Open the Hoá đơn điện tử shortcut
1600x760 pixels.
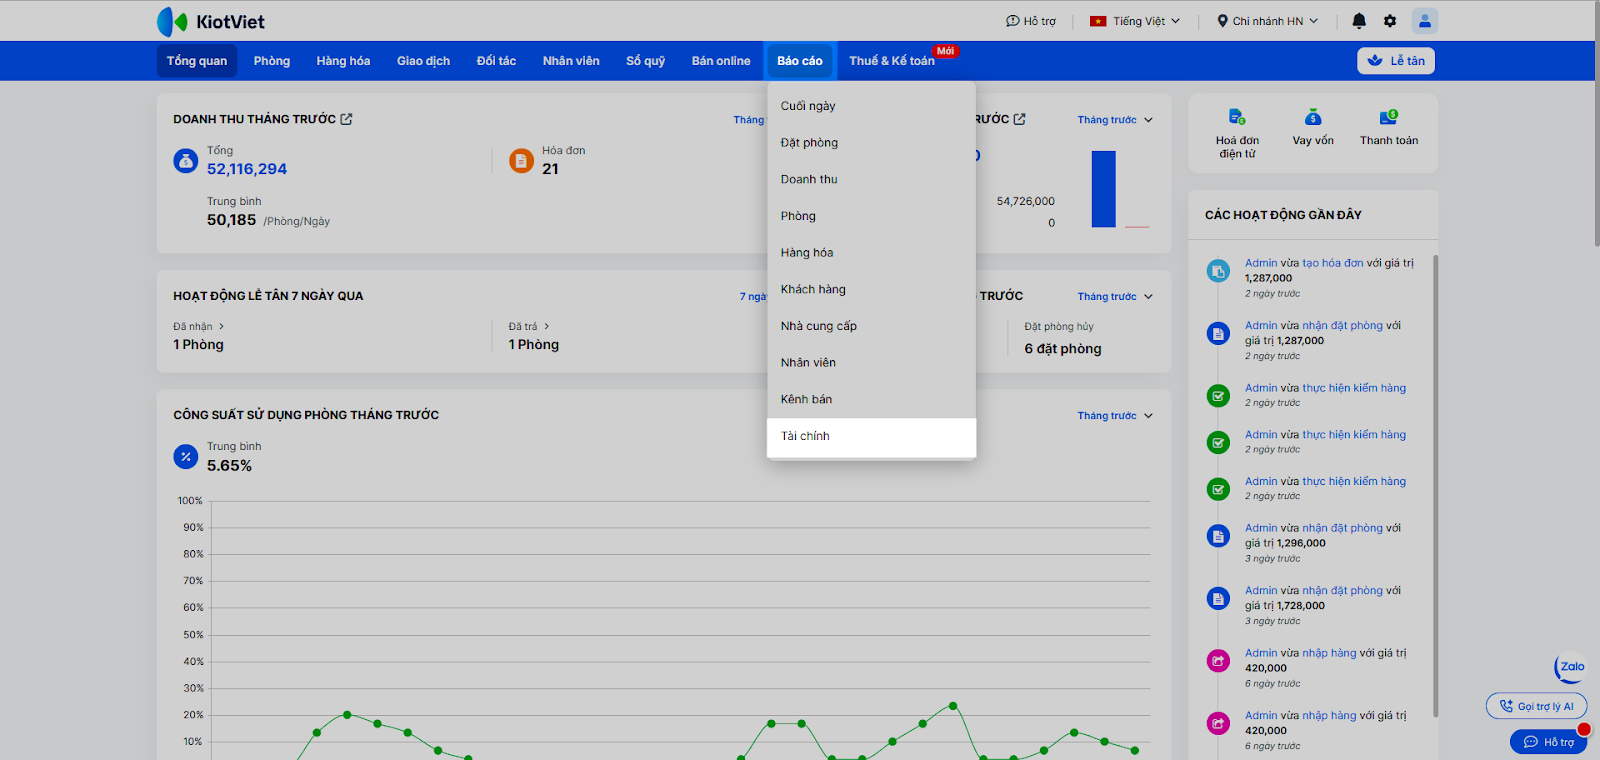pos(1237,133)
